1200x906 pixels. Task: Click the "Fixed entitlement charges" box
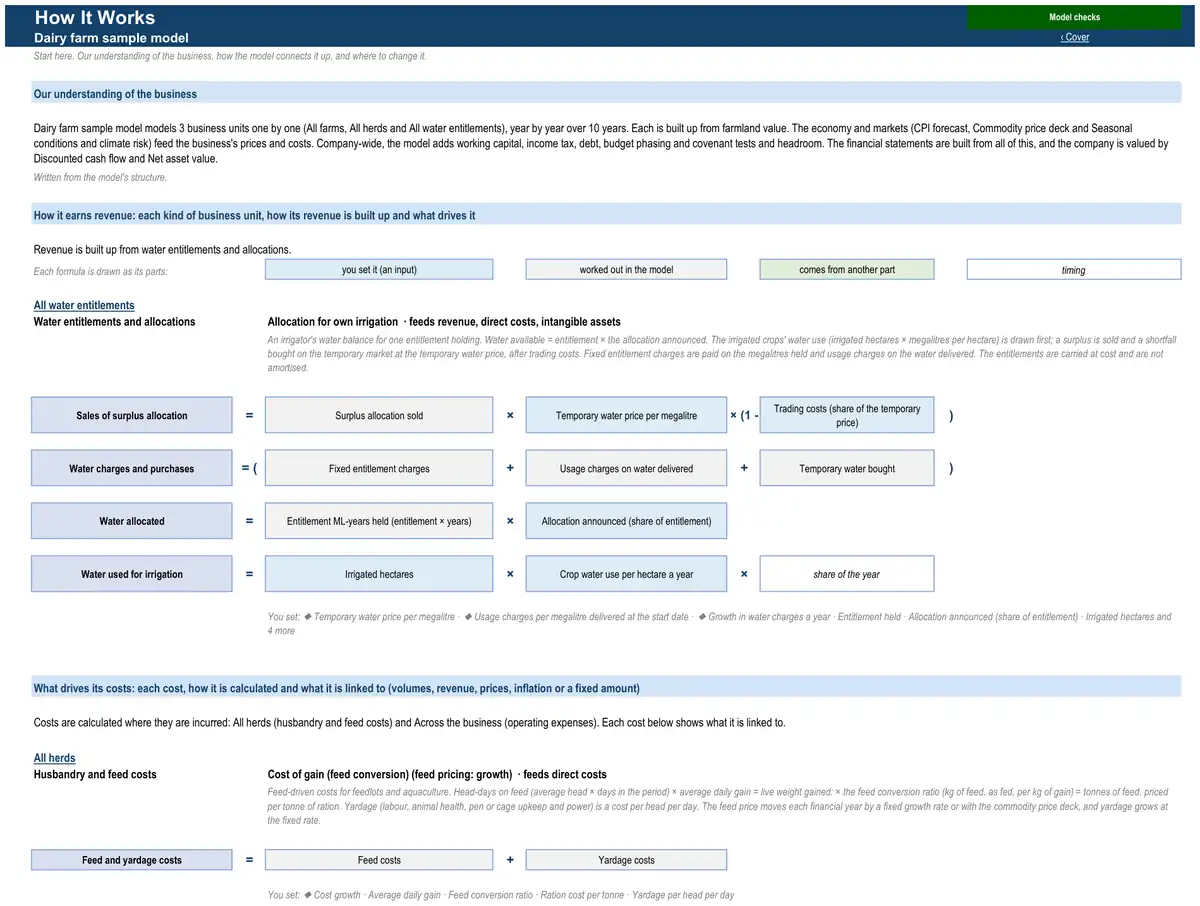(379, 468)
